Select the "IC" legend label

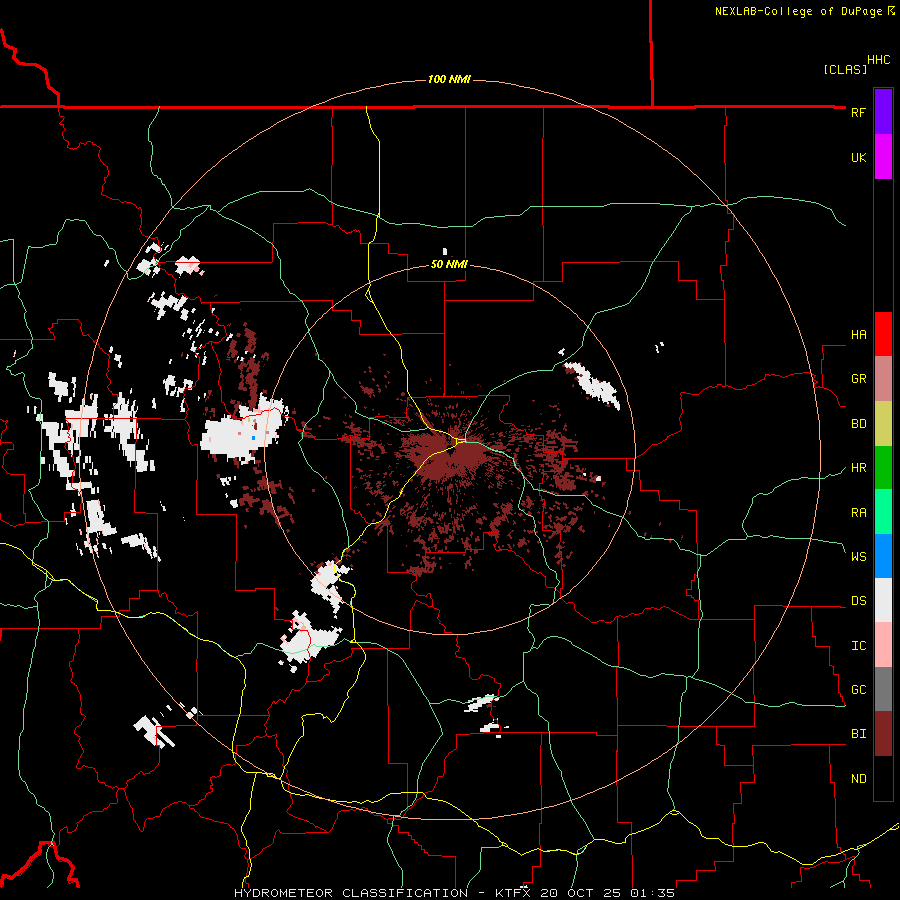click(x=858, y=646)
